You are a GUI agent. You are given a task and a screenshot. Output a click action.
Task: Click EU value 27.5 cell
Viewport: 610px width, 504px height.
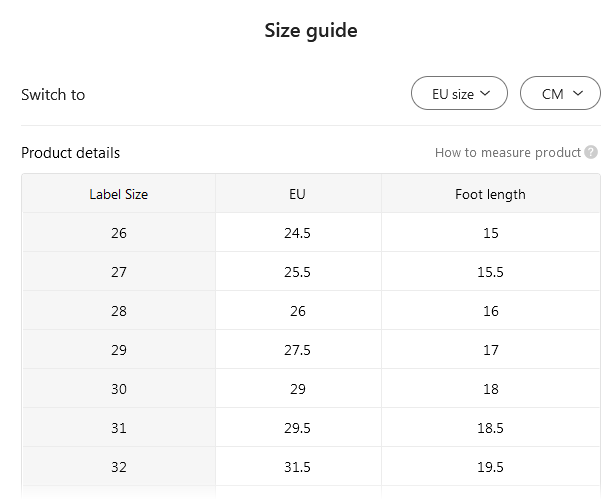click(x=298, y=350)
